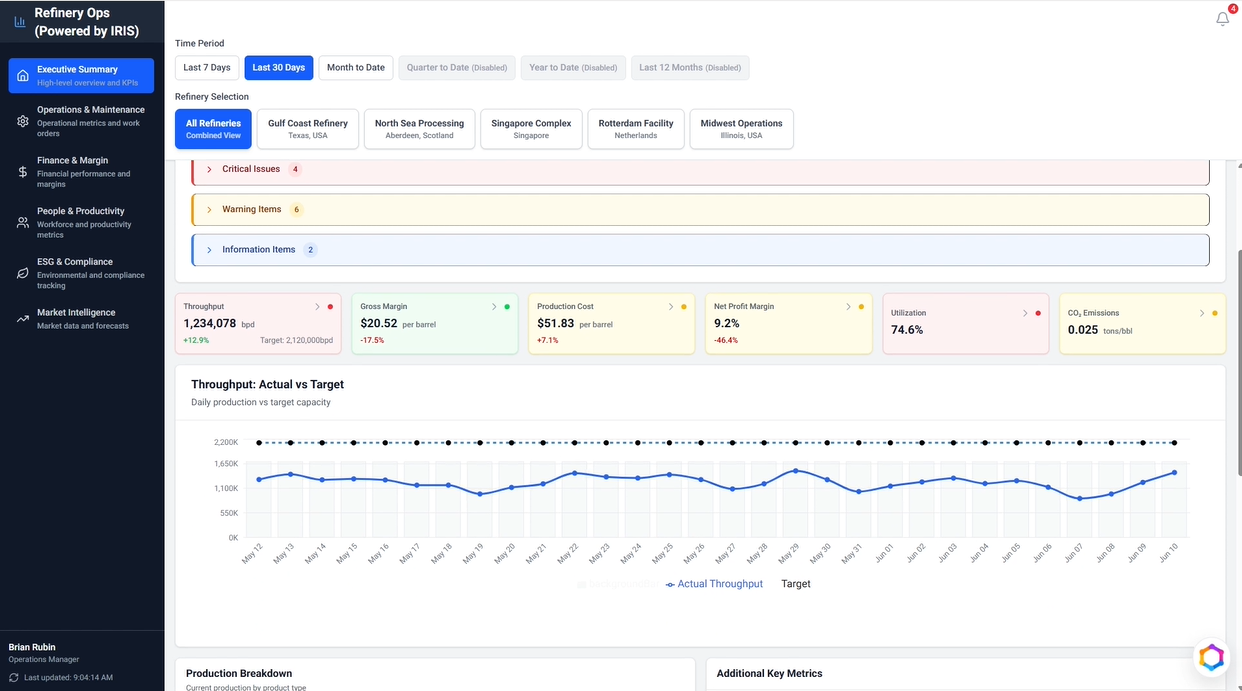The width and height of the screenshot is (1242, 691).
Task: Open Utilization card details chevron
Action: (x=1025, y=313)
